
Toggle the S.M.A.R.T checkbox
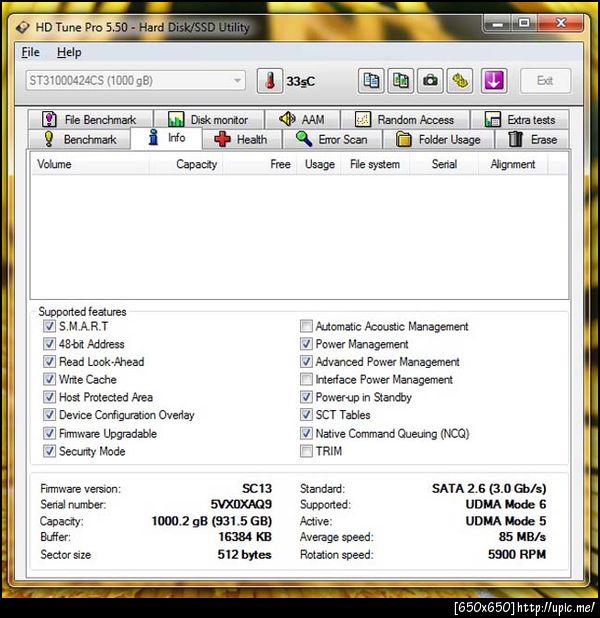click(x=49, y=326)
